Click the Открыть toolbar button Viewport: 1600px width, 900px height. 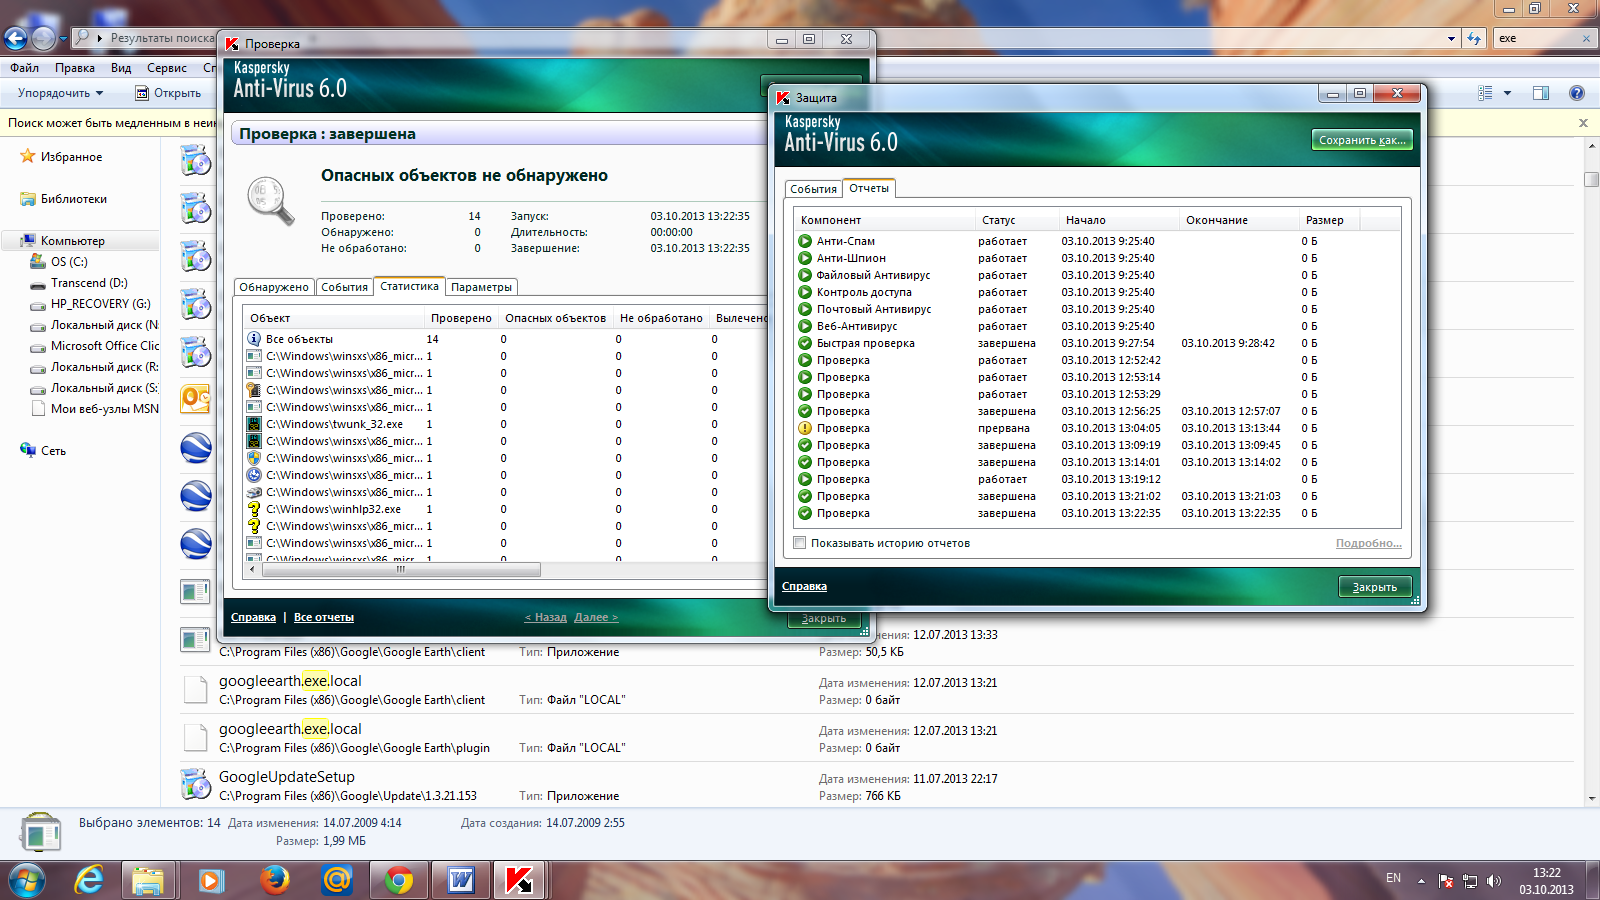[x=168, y=93]
